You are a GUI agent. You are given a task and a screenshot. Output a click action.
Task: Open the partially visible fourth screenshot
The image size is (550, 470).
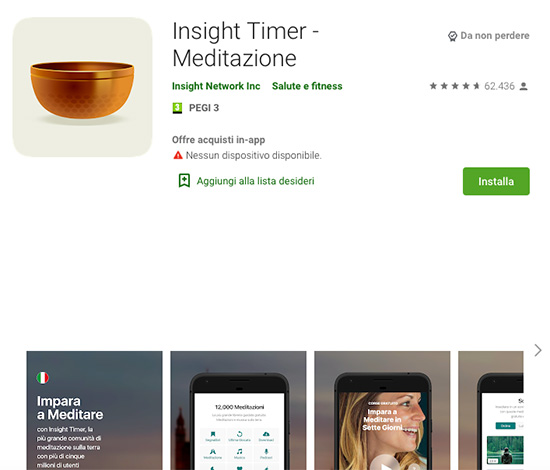(x=491, y=410)
